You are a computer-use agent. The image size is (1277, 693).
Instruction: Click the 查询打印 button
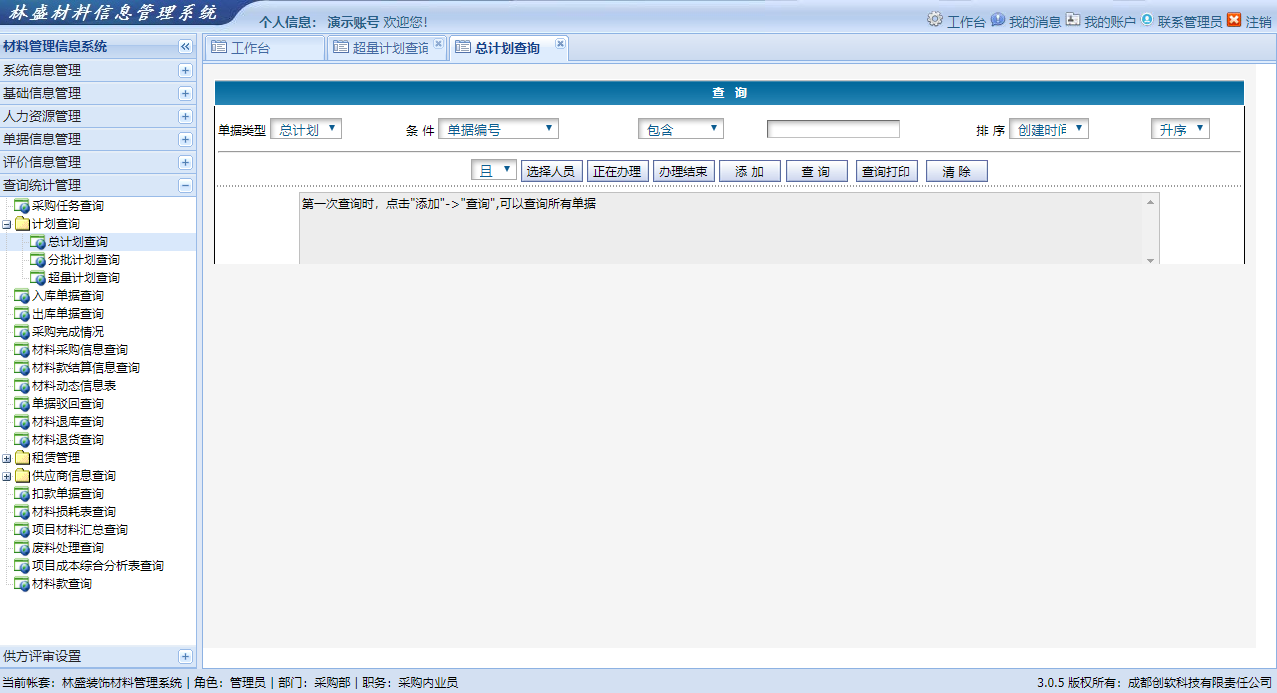tap(888, 171)
